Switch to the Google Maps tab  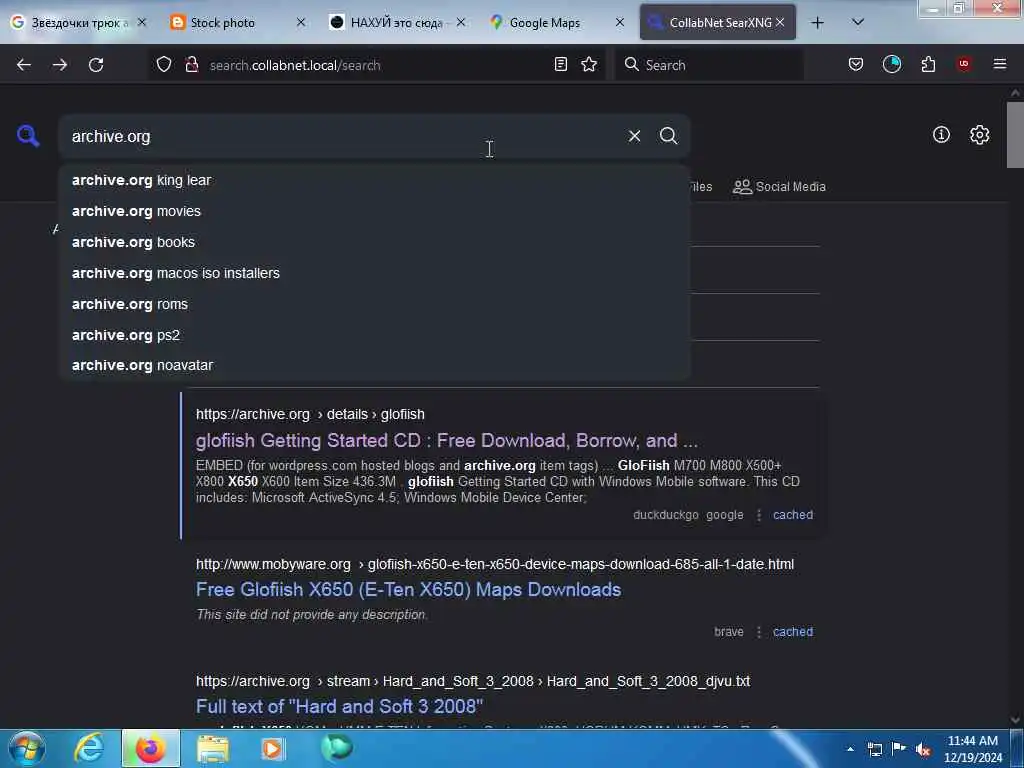tap(557, 23)
